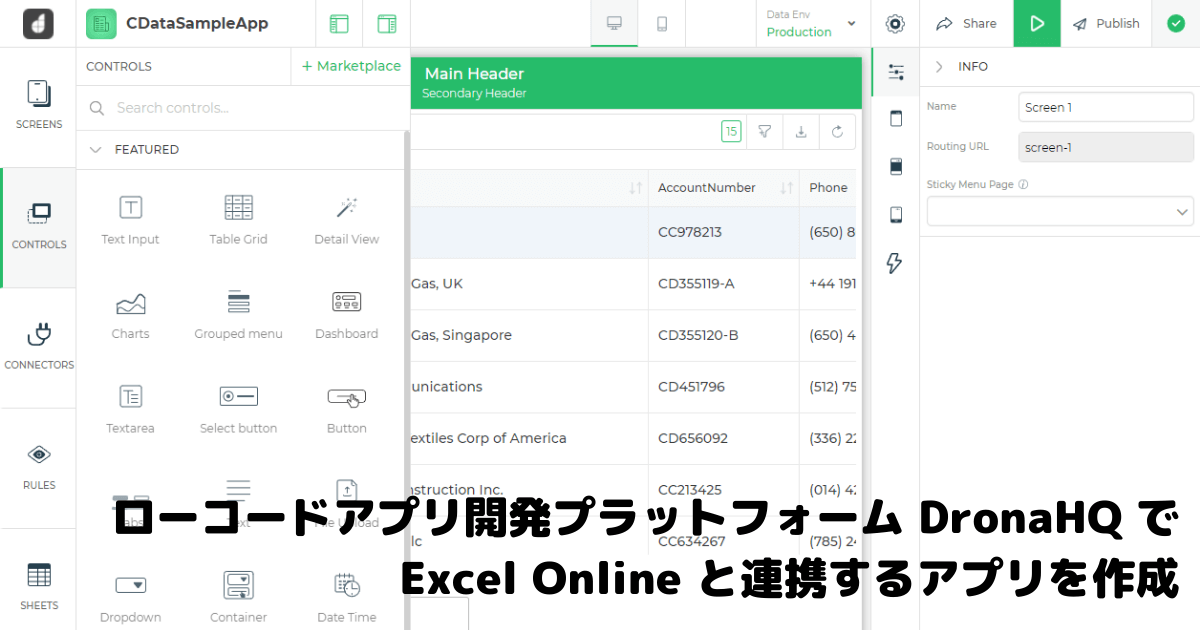Select the Text Input control
Viewport: 1200px width, 630px height.
tap(130, 220)
